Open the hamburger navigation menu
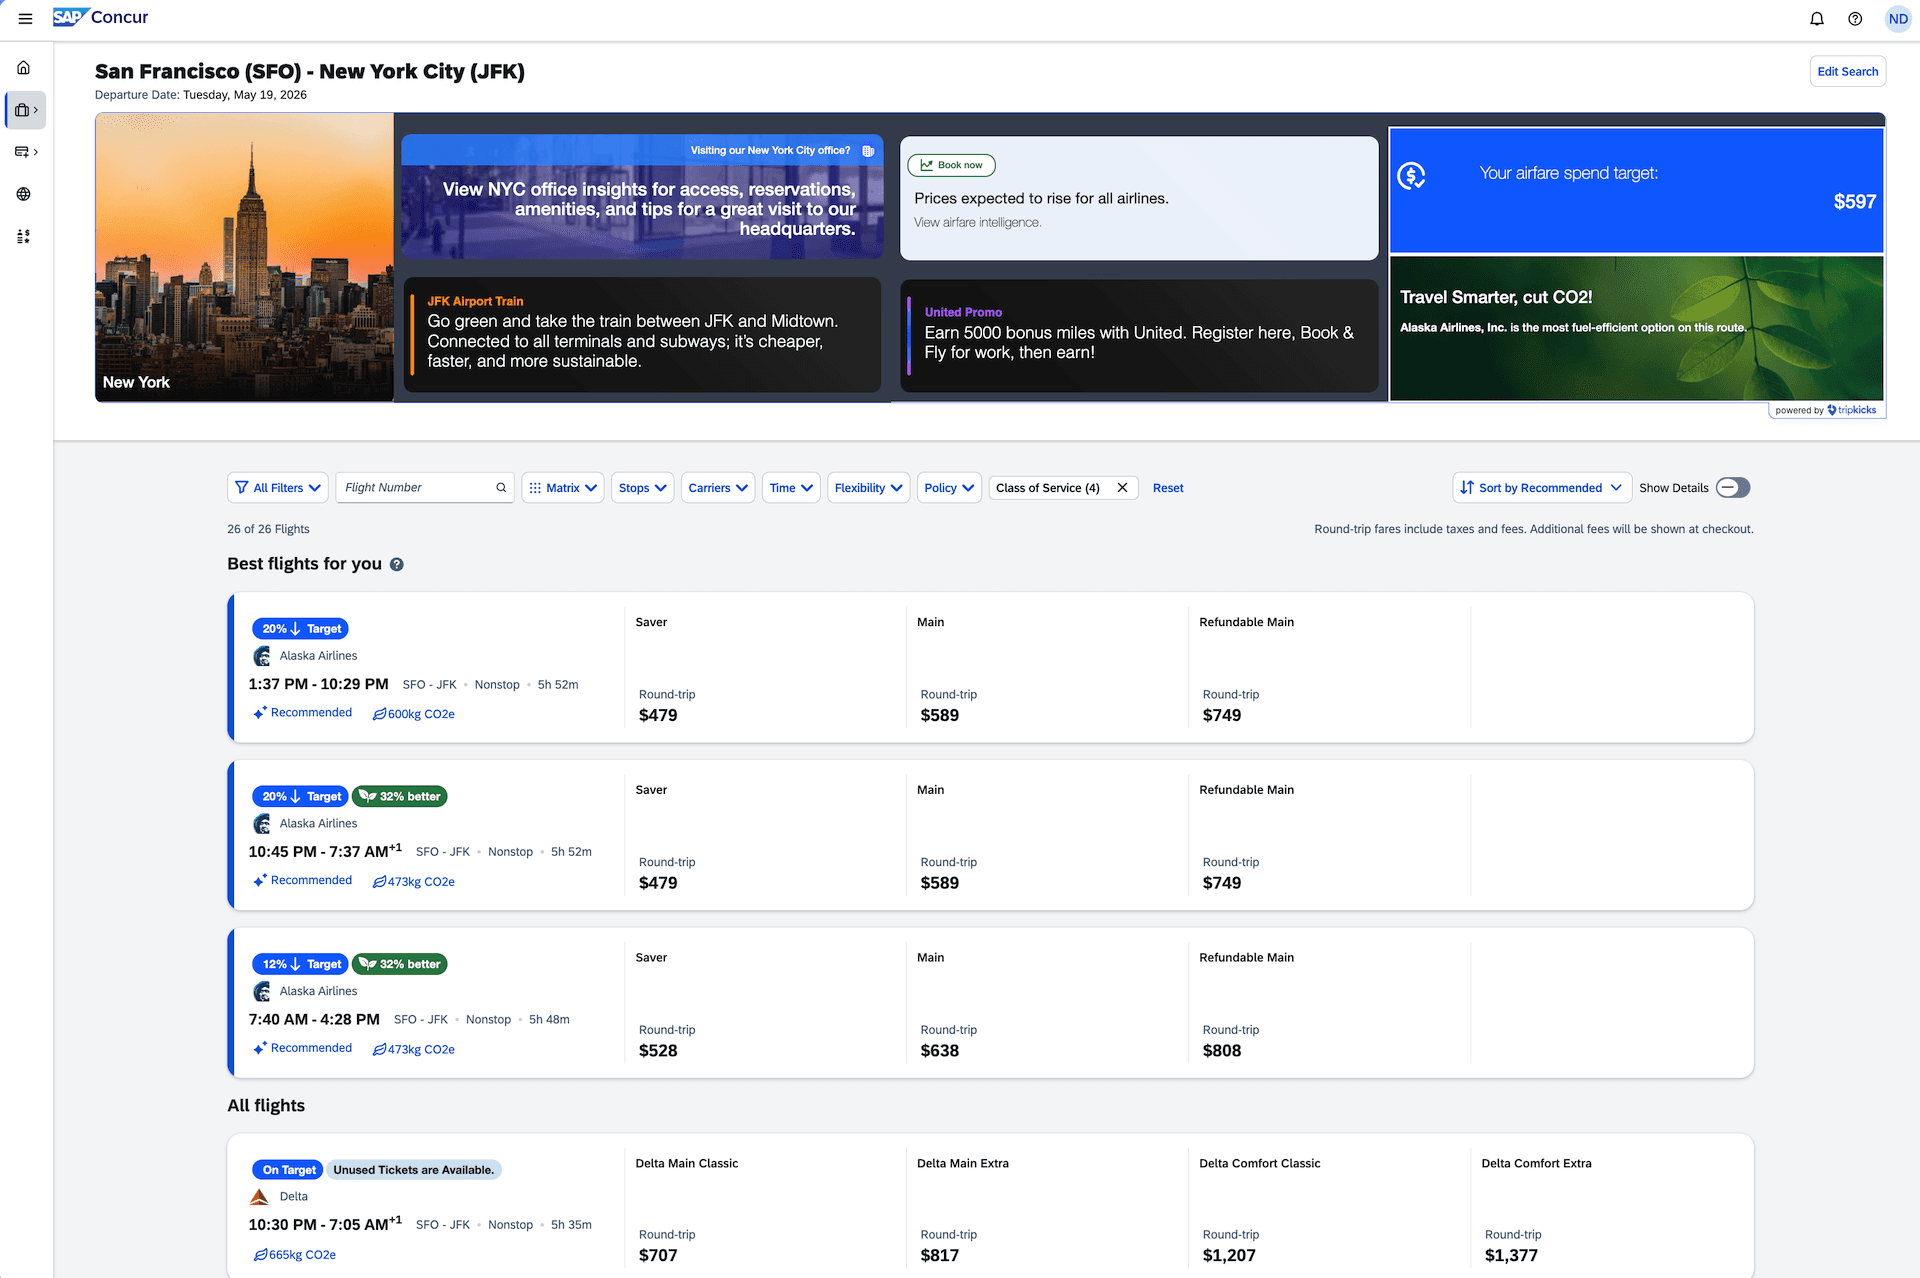The height and width of the screenshot is (1278, 1920). (x=25, y=18)
